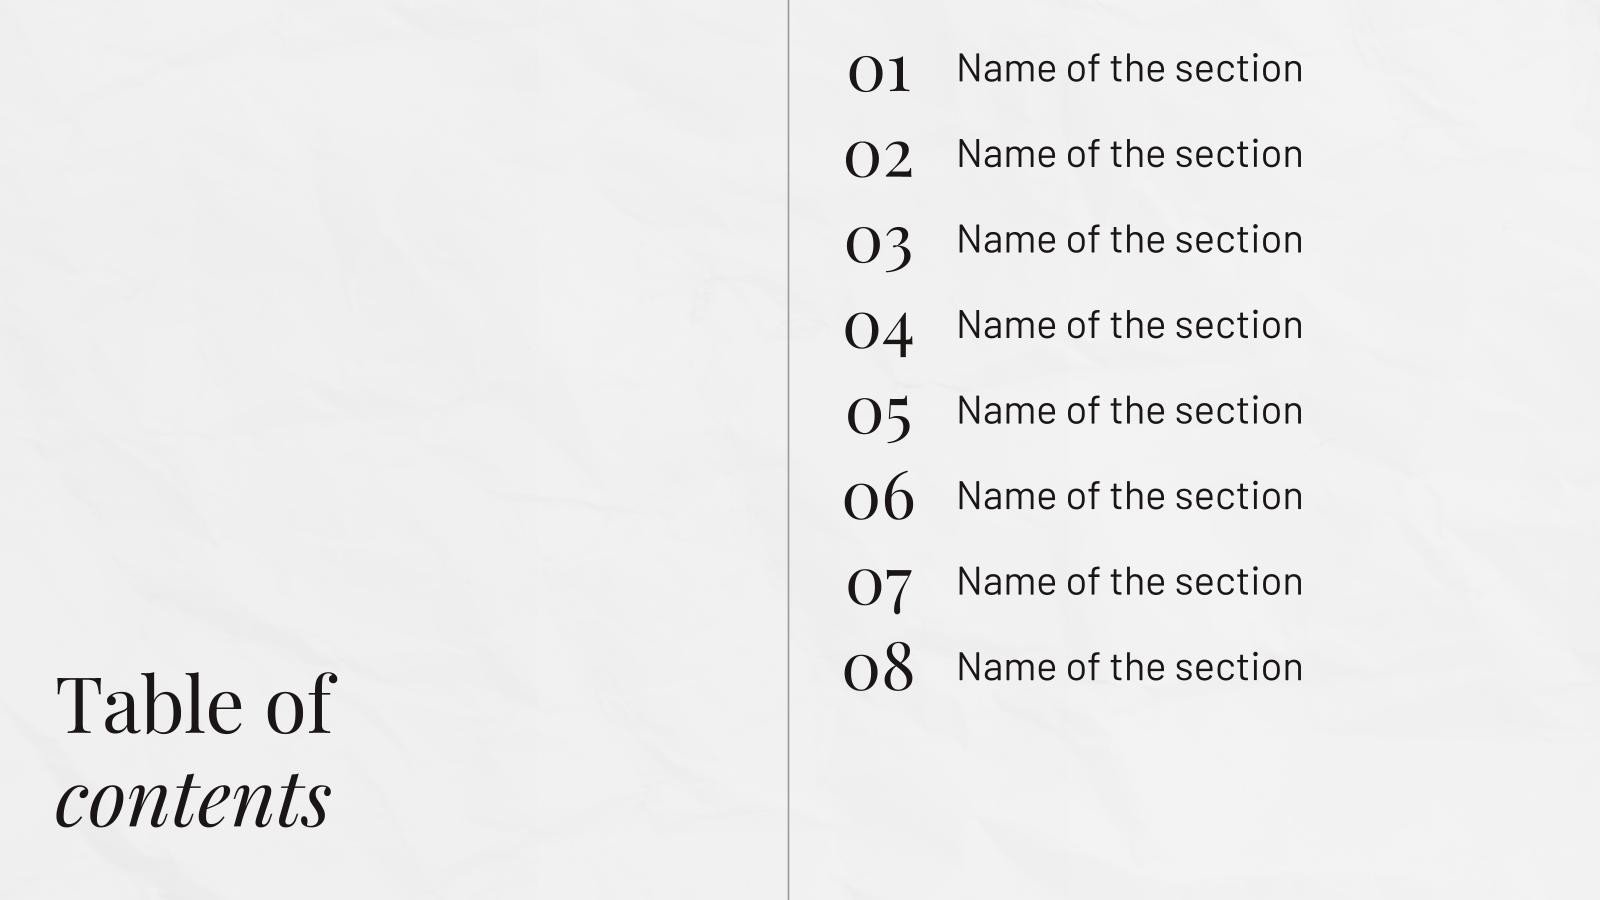The image size is (1600, 900).
Task: Select the section name beside 08
Action: (x=1129, y=667)
